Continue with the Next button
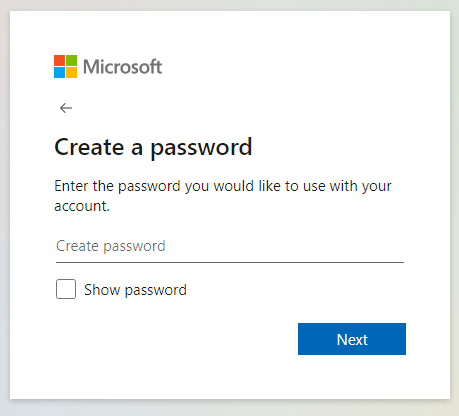Viewport: 459px width, 416px height. 352,339
